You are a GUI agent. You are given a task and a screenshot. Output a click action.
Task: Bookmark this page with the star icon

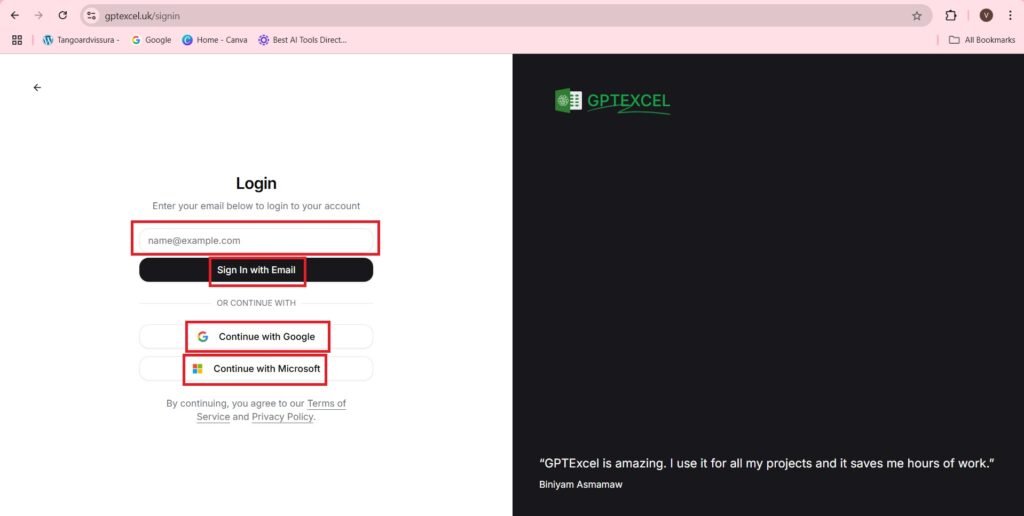point(917,16)
